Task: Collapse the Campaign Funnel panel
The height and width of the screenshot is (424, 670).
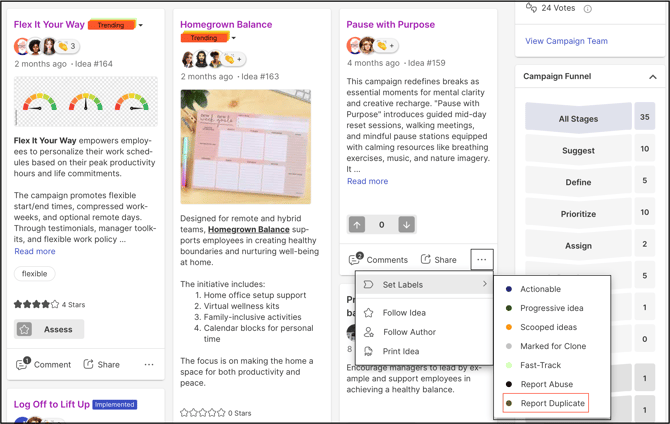Action: pyautogui.click(x=652, y=76)
